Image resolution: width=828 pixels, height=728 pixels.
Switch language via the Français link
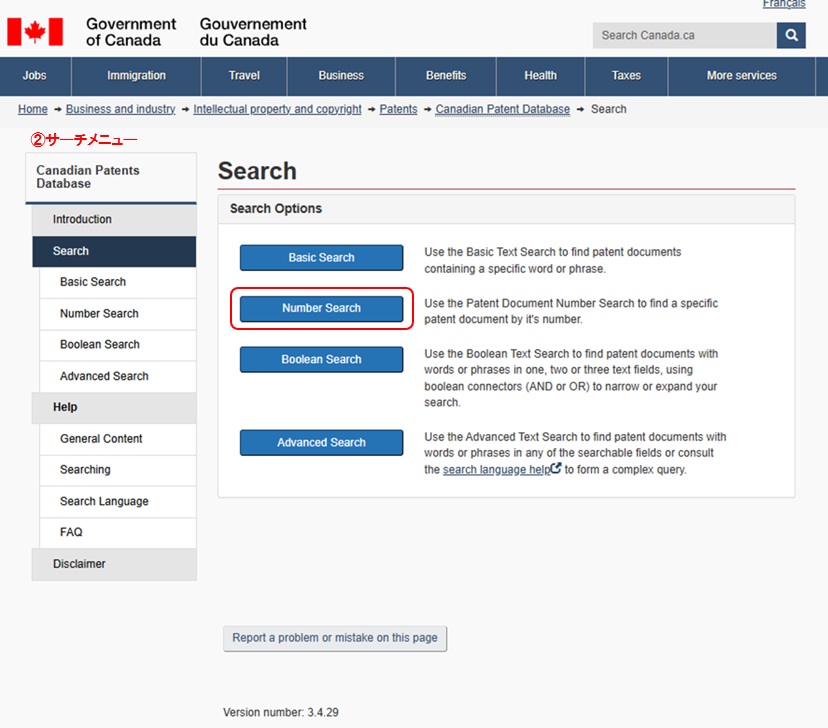coord(783,5)
